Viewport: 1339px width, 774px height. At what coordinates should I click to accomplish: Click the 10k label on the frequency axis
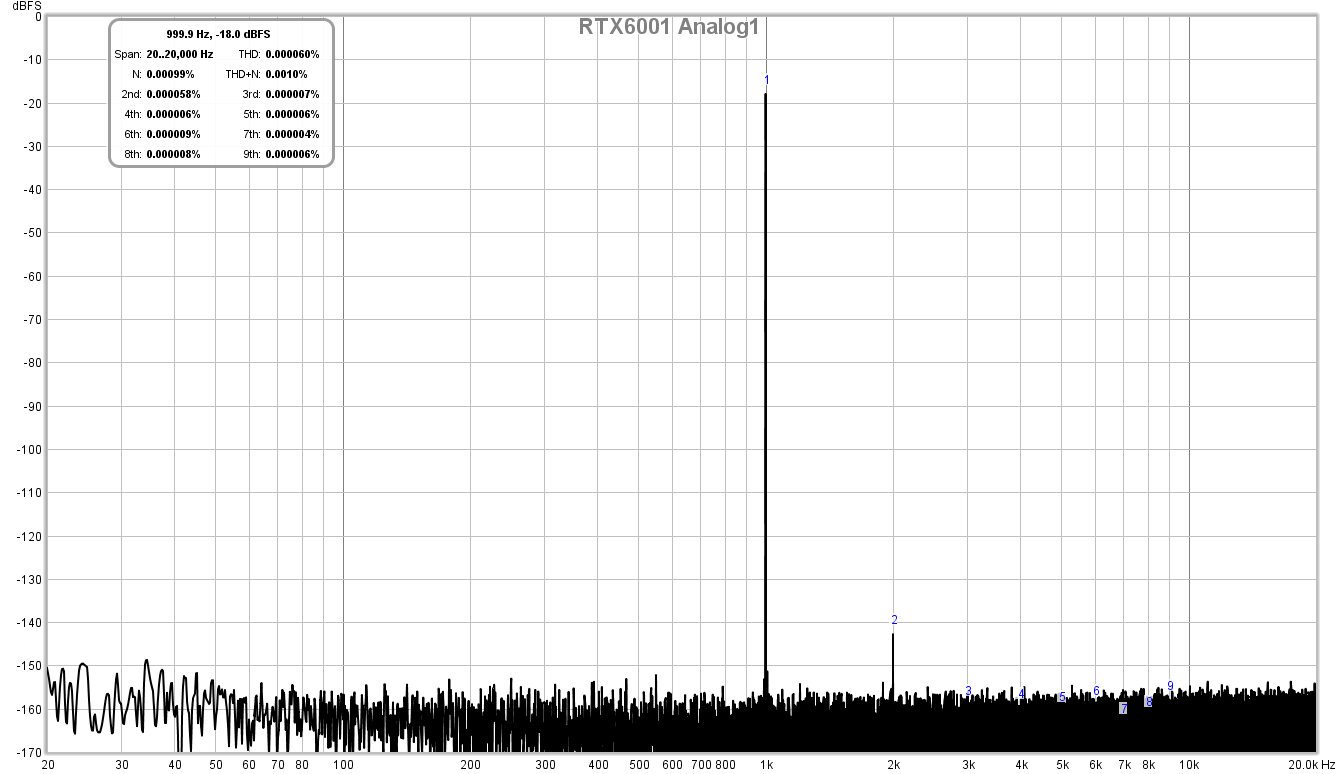(x=1189, y=765)
